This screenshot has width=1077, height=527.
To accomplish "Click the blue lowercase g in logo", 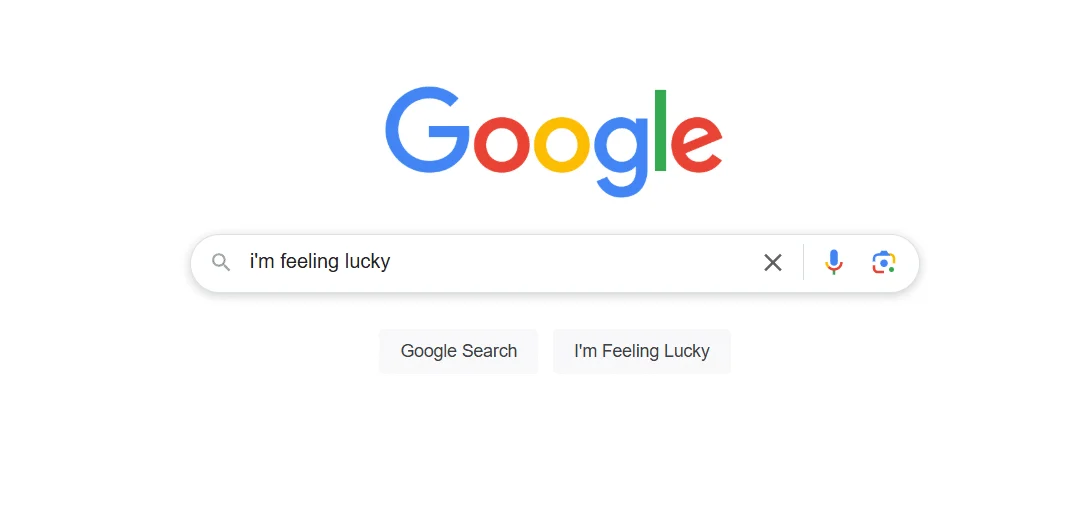I will pyautogui.click(x=622, y=157).
